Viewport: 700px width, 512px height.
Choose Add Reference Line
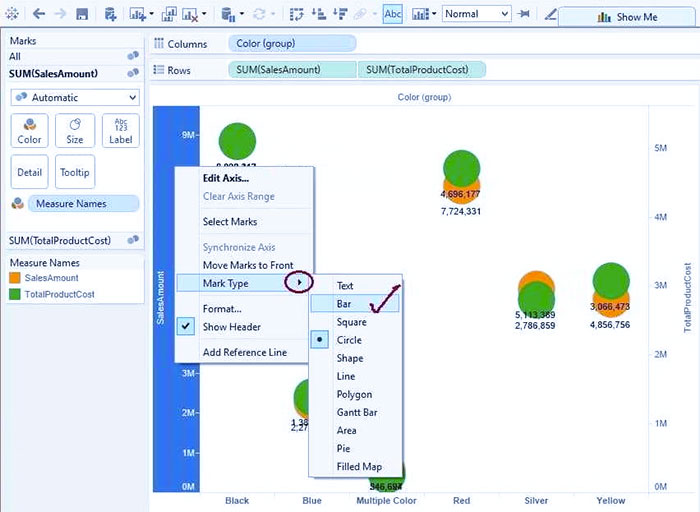pyautogui.click(x=244, y=352)
